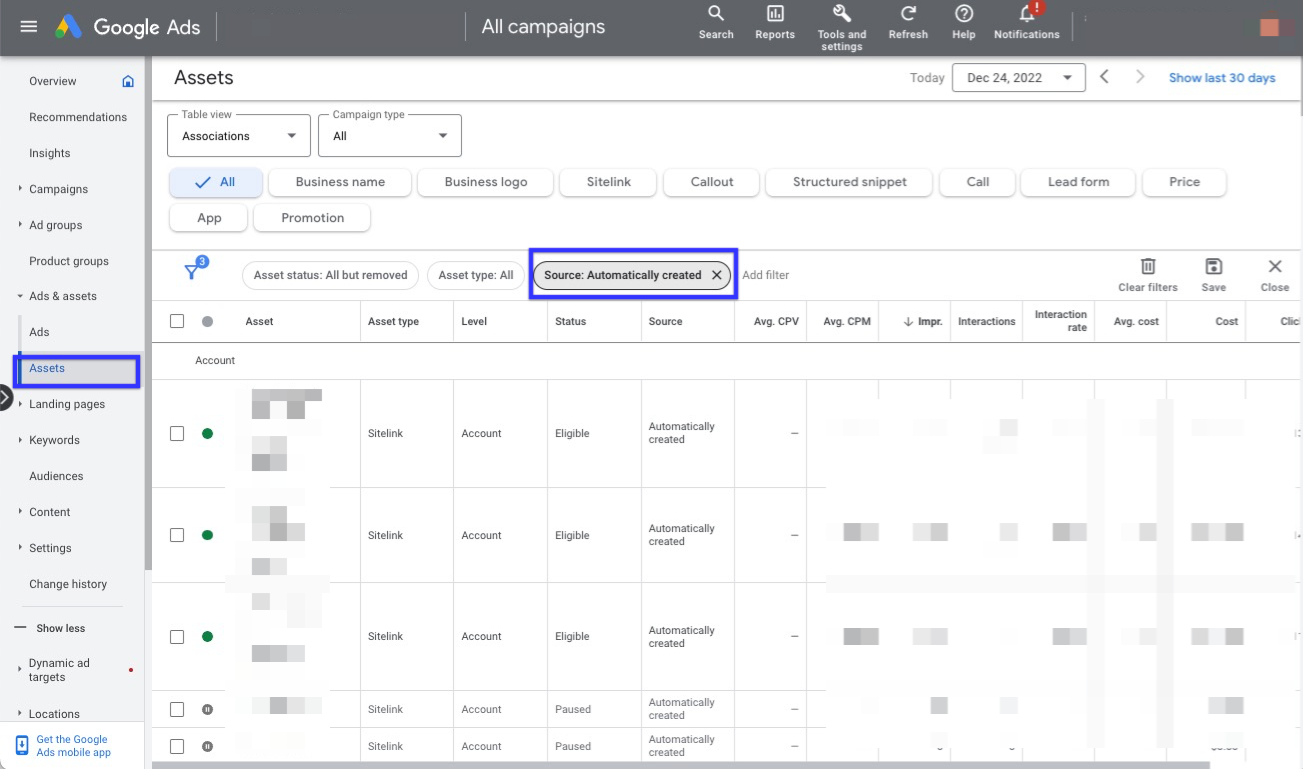Filter by Structured snippet chip

849,182
